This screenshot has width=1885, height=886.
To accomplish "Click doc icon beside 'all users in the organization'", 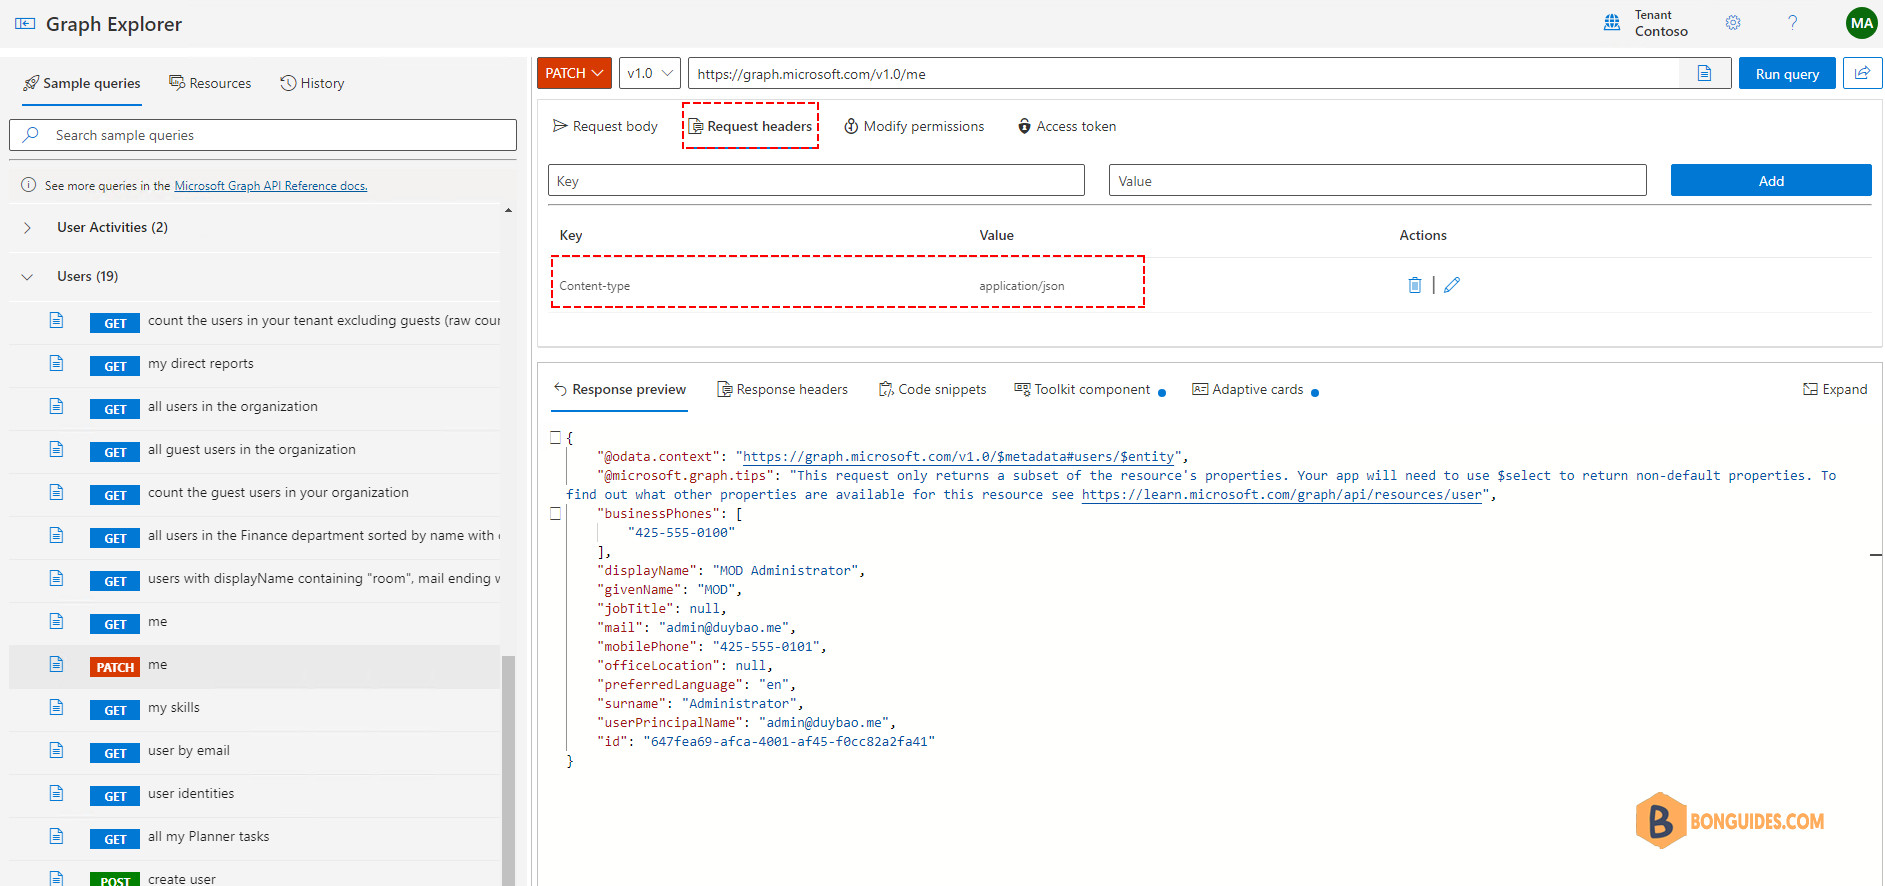I will coord(56,406).
